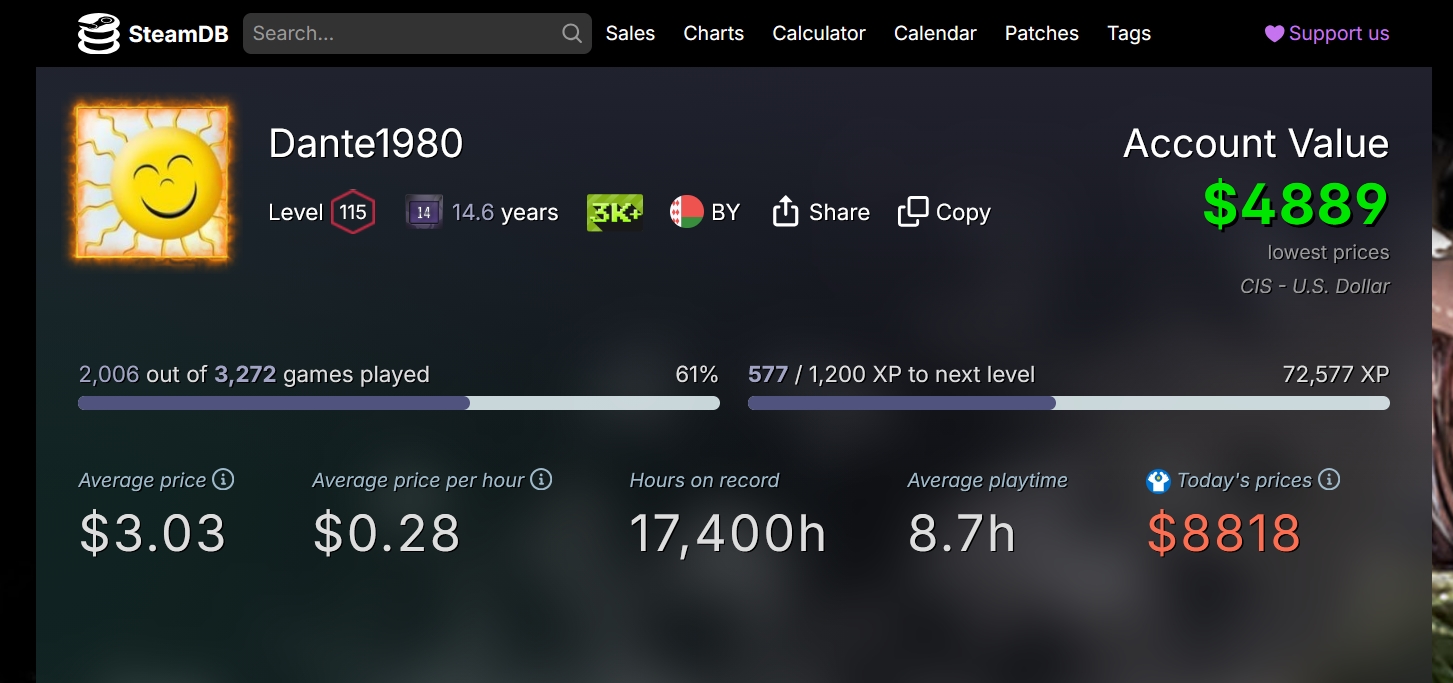Click the Hours on record label
Image resolution: width=1453 pixels, height=683 pixels.
704,480
